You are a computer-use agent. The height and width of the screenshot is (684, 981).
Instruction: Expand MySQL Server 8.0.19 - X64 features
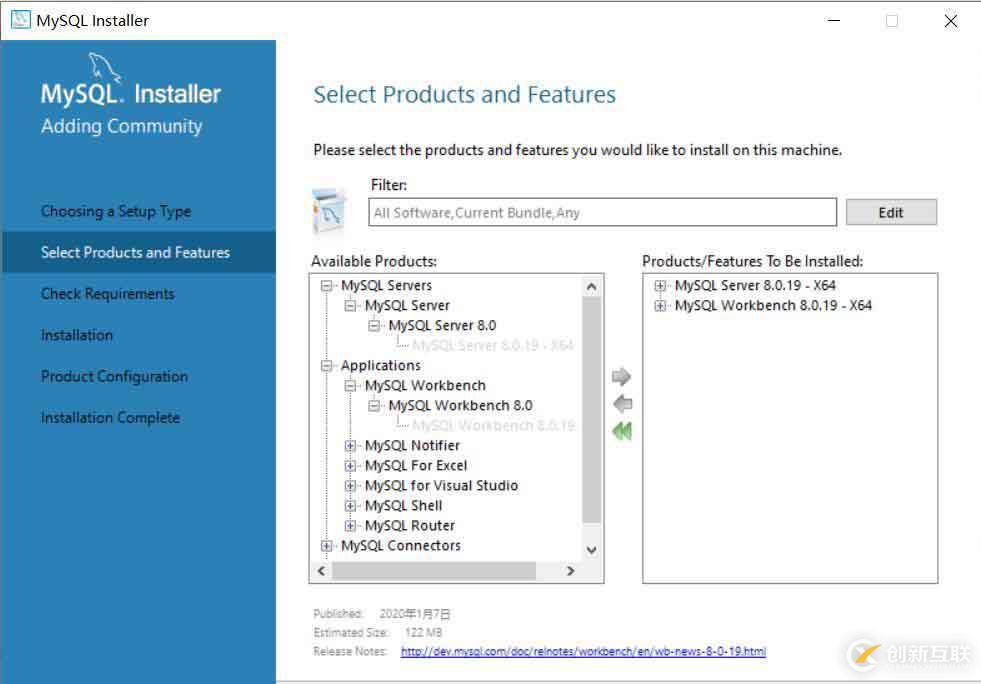660,286
